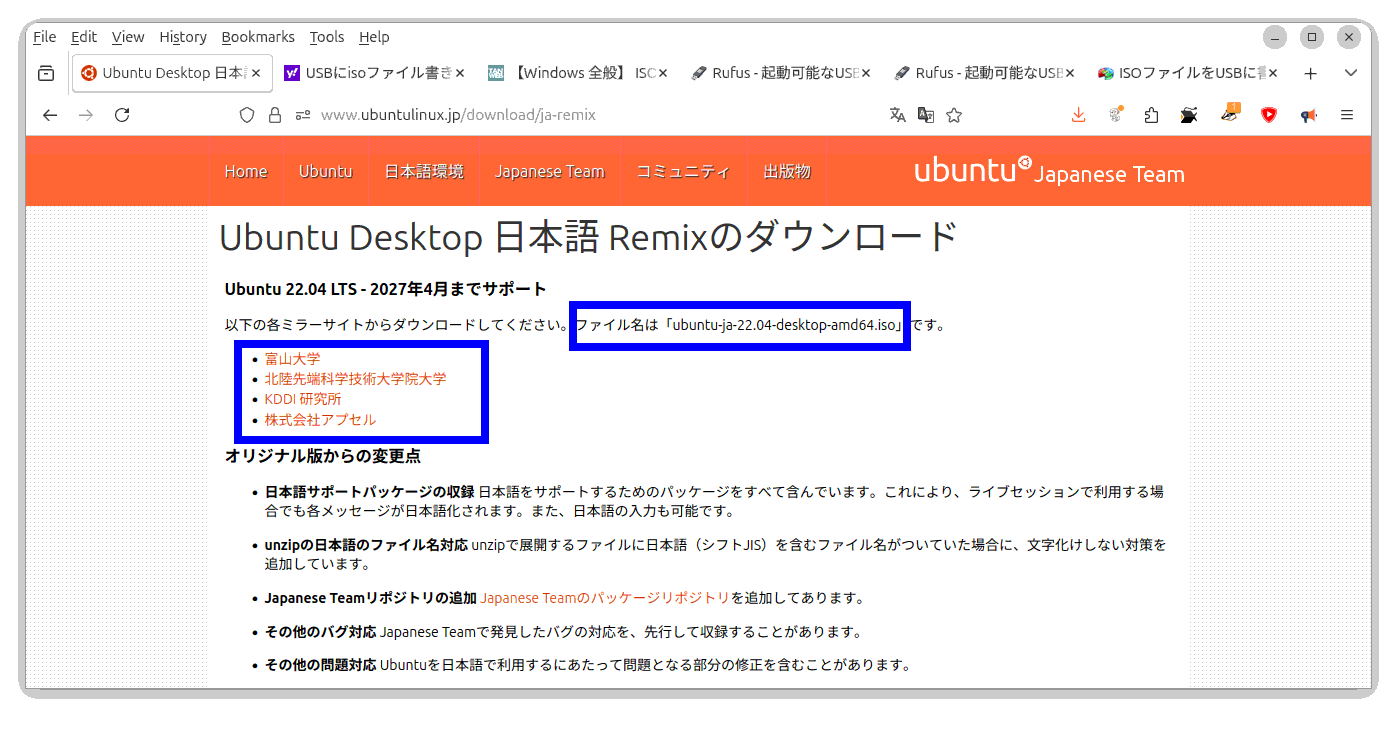Close the Ubuntu Desktop tab

256,73
